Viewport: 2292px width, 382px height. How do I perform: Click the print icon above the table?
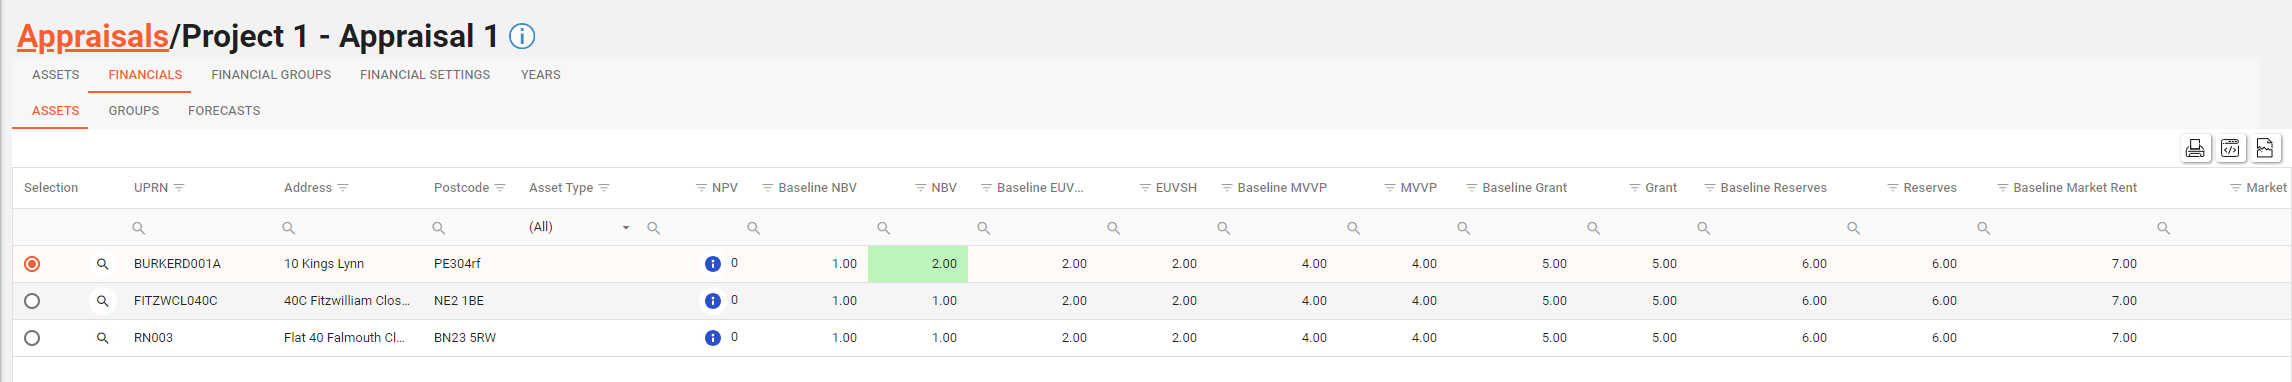pyautogui.click(x=2195, y=148)
